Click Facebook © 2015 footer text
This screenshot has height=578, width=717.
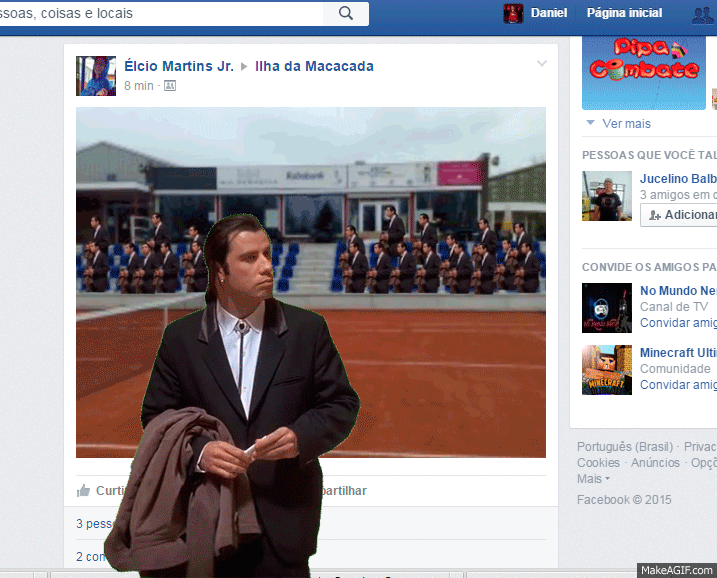point(624,500)
